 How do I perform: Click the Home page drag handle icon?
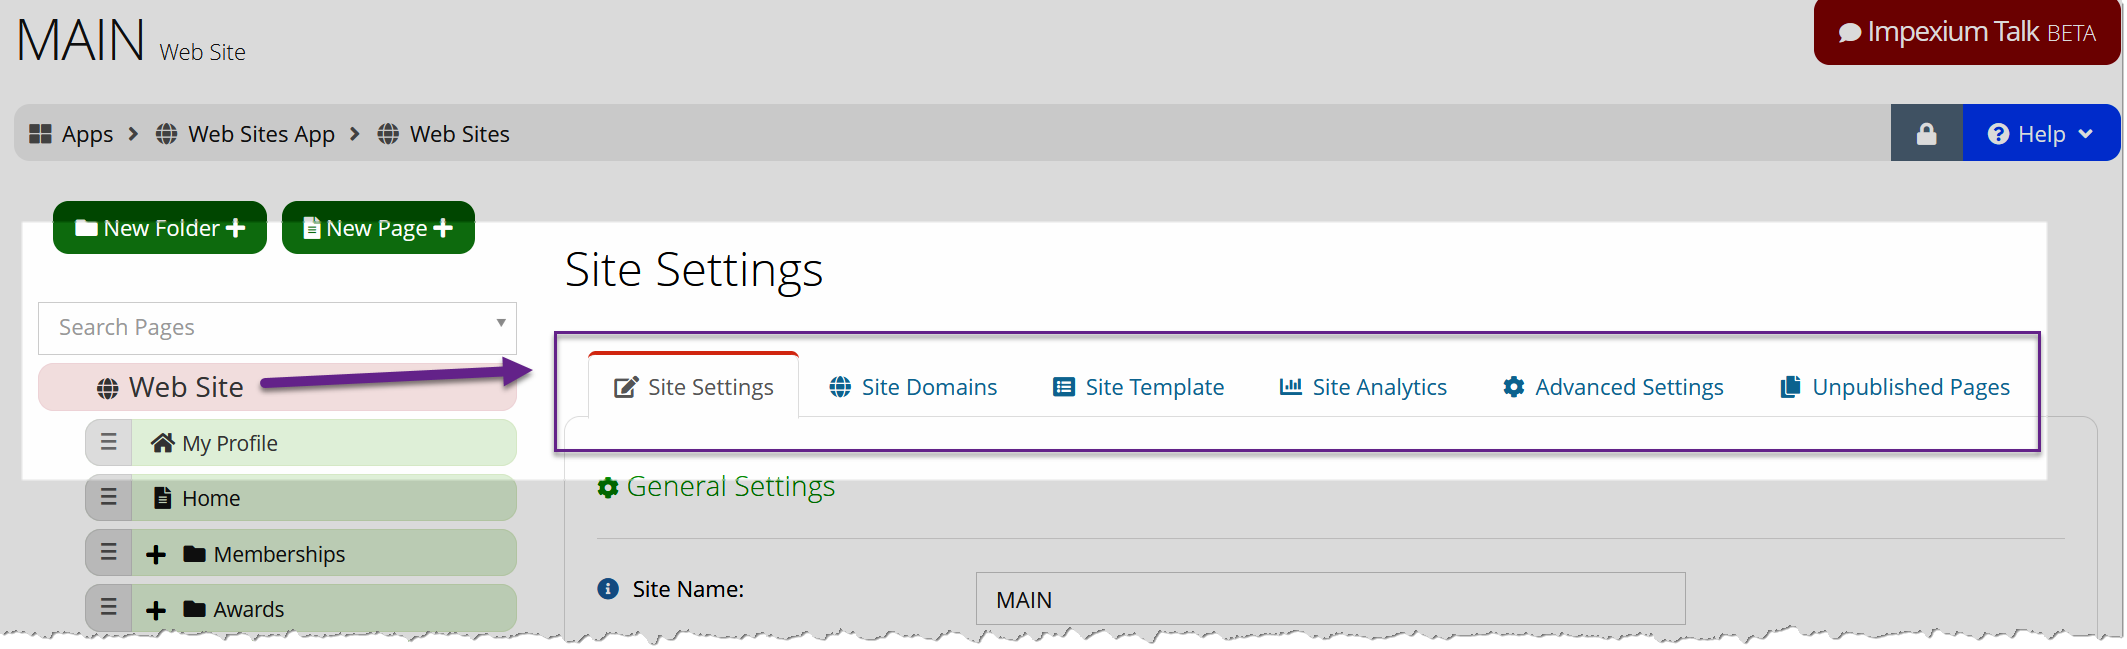pyautogui.click(x=109, y=497)
